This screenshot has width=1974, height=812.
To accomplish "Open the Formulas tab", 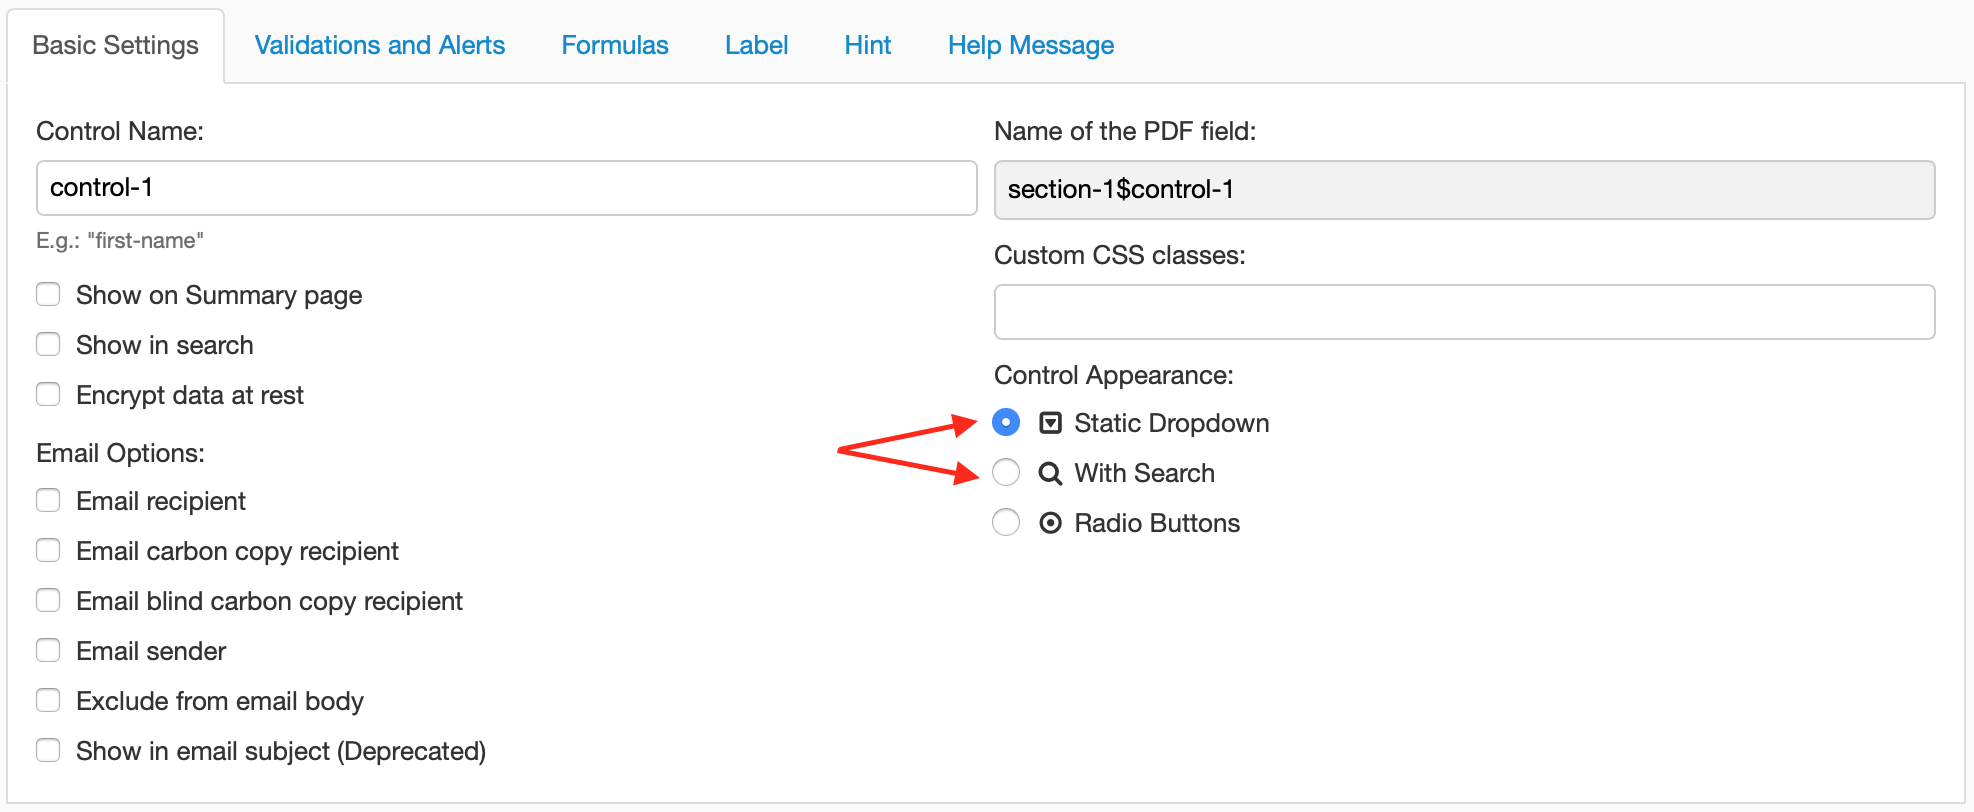I will click(x=615, y=45).
